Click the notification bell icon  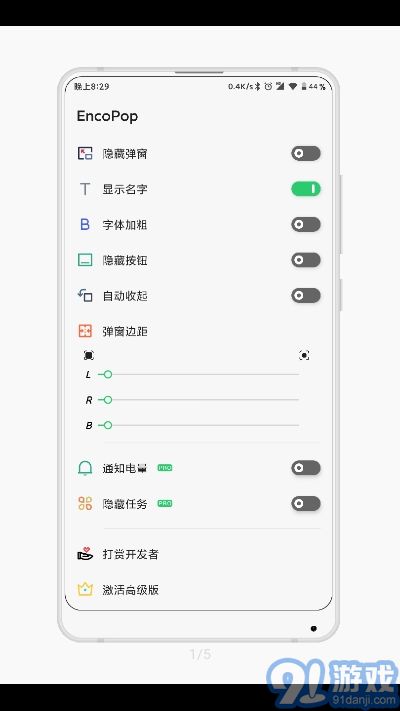[x=85, y=468]
